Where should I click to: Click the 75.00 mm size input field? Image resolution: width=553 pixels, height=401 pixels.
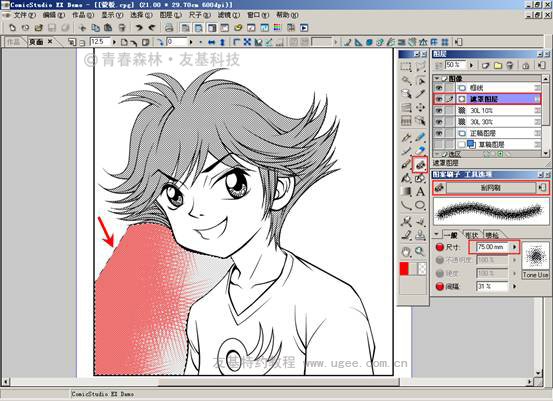click(492, 247)
